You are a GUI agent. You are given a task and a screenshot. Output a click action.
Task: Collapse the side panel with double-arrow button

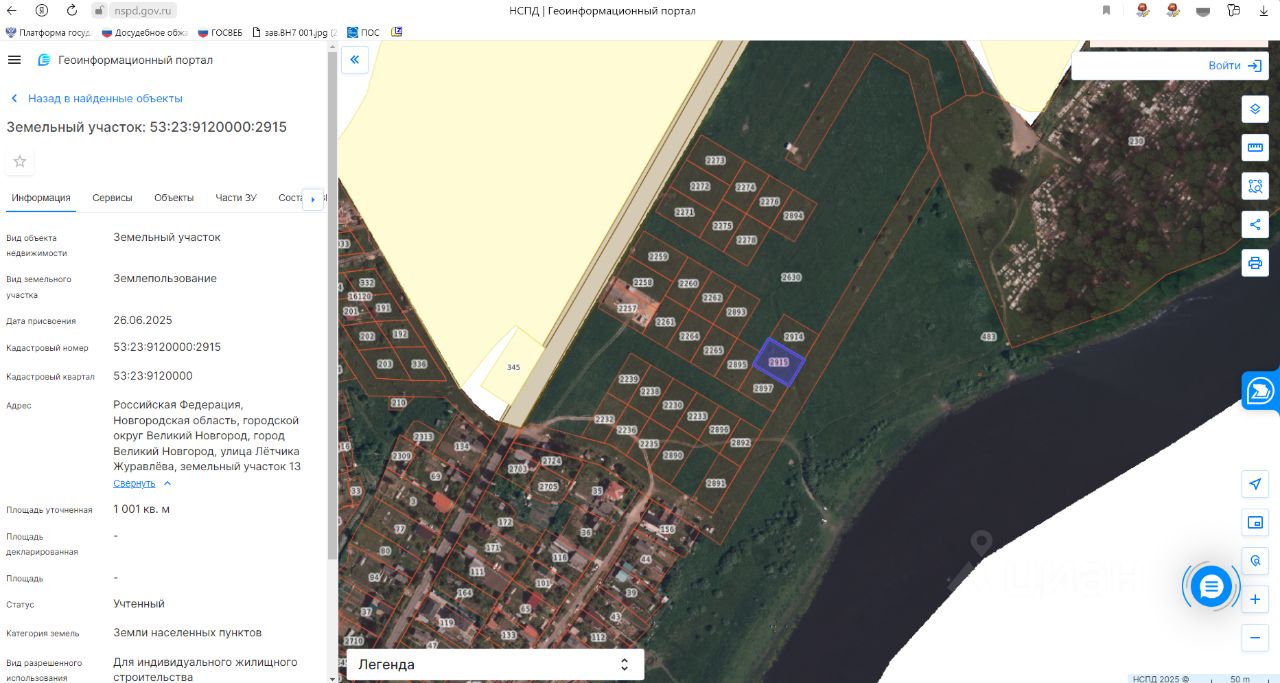pyautogui.click(x=355, y=60)
